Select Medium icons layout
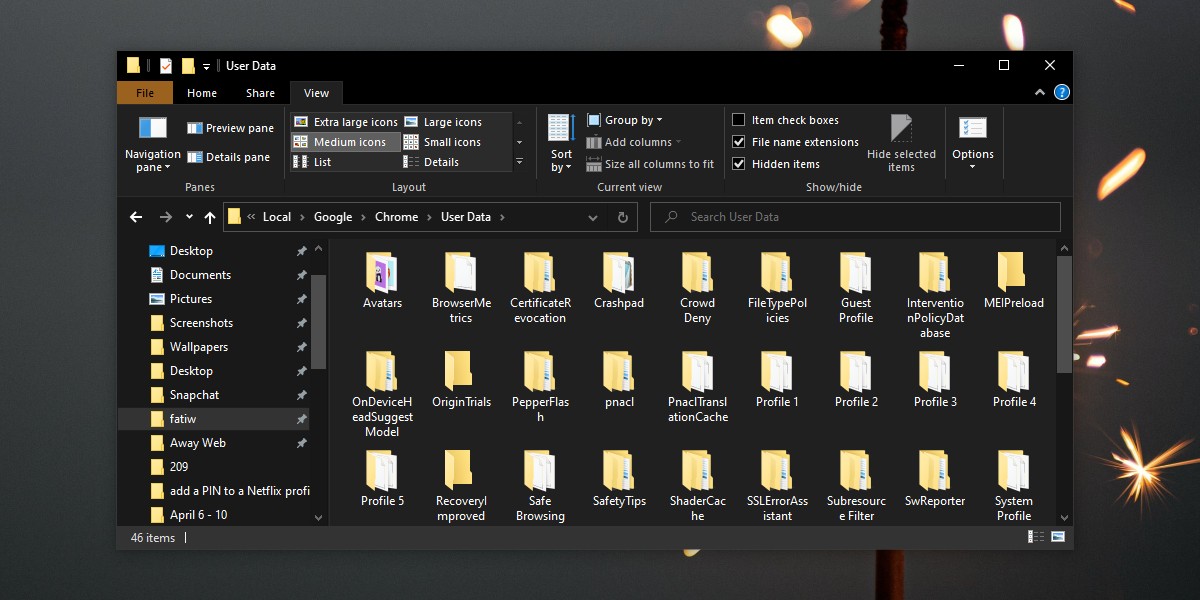 tap(346, 142)
